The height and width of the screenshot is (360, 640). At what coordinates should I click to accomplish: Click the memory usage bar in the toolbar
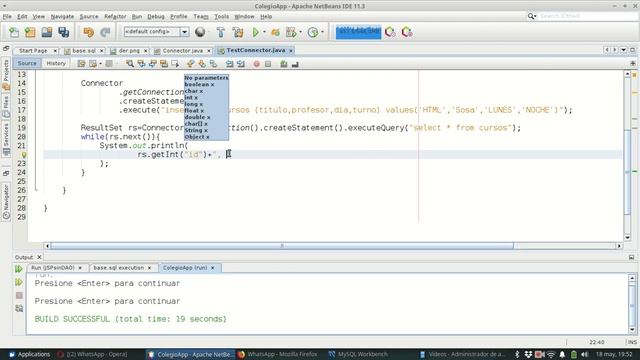358,31
